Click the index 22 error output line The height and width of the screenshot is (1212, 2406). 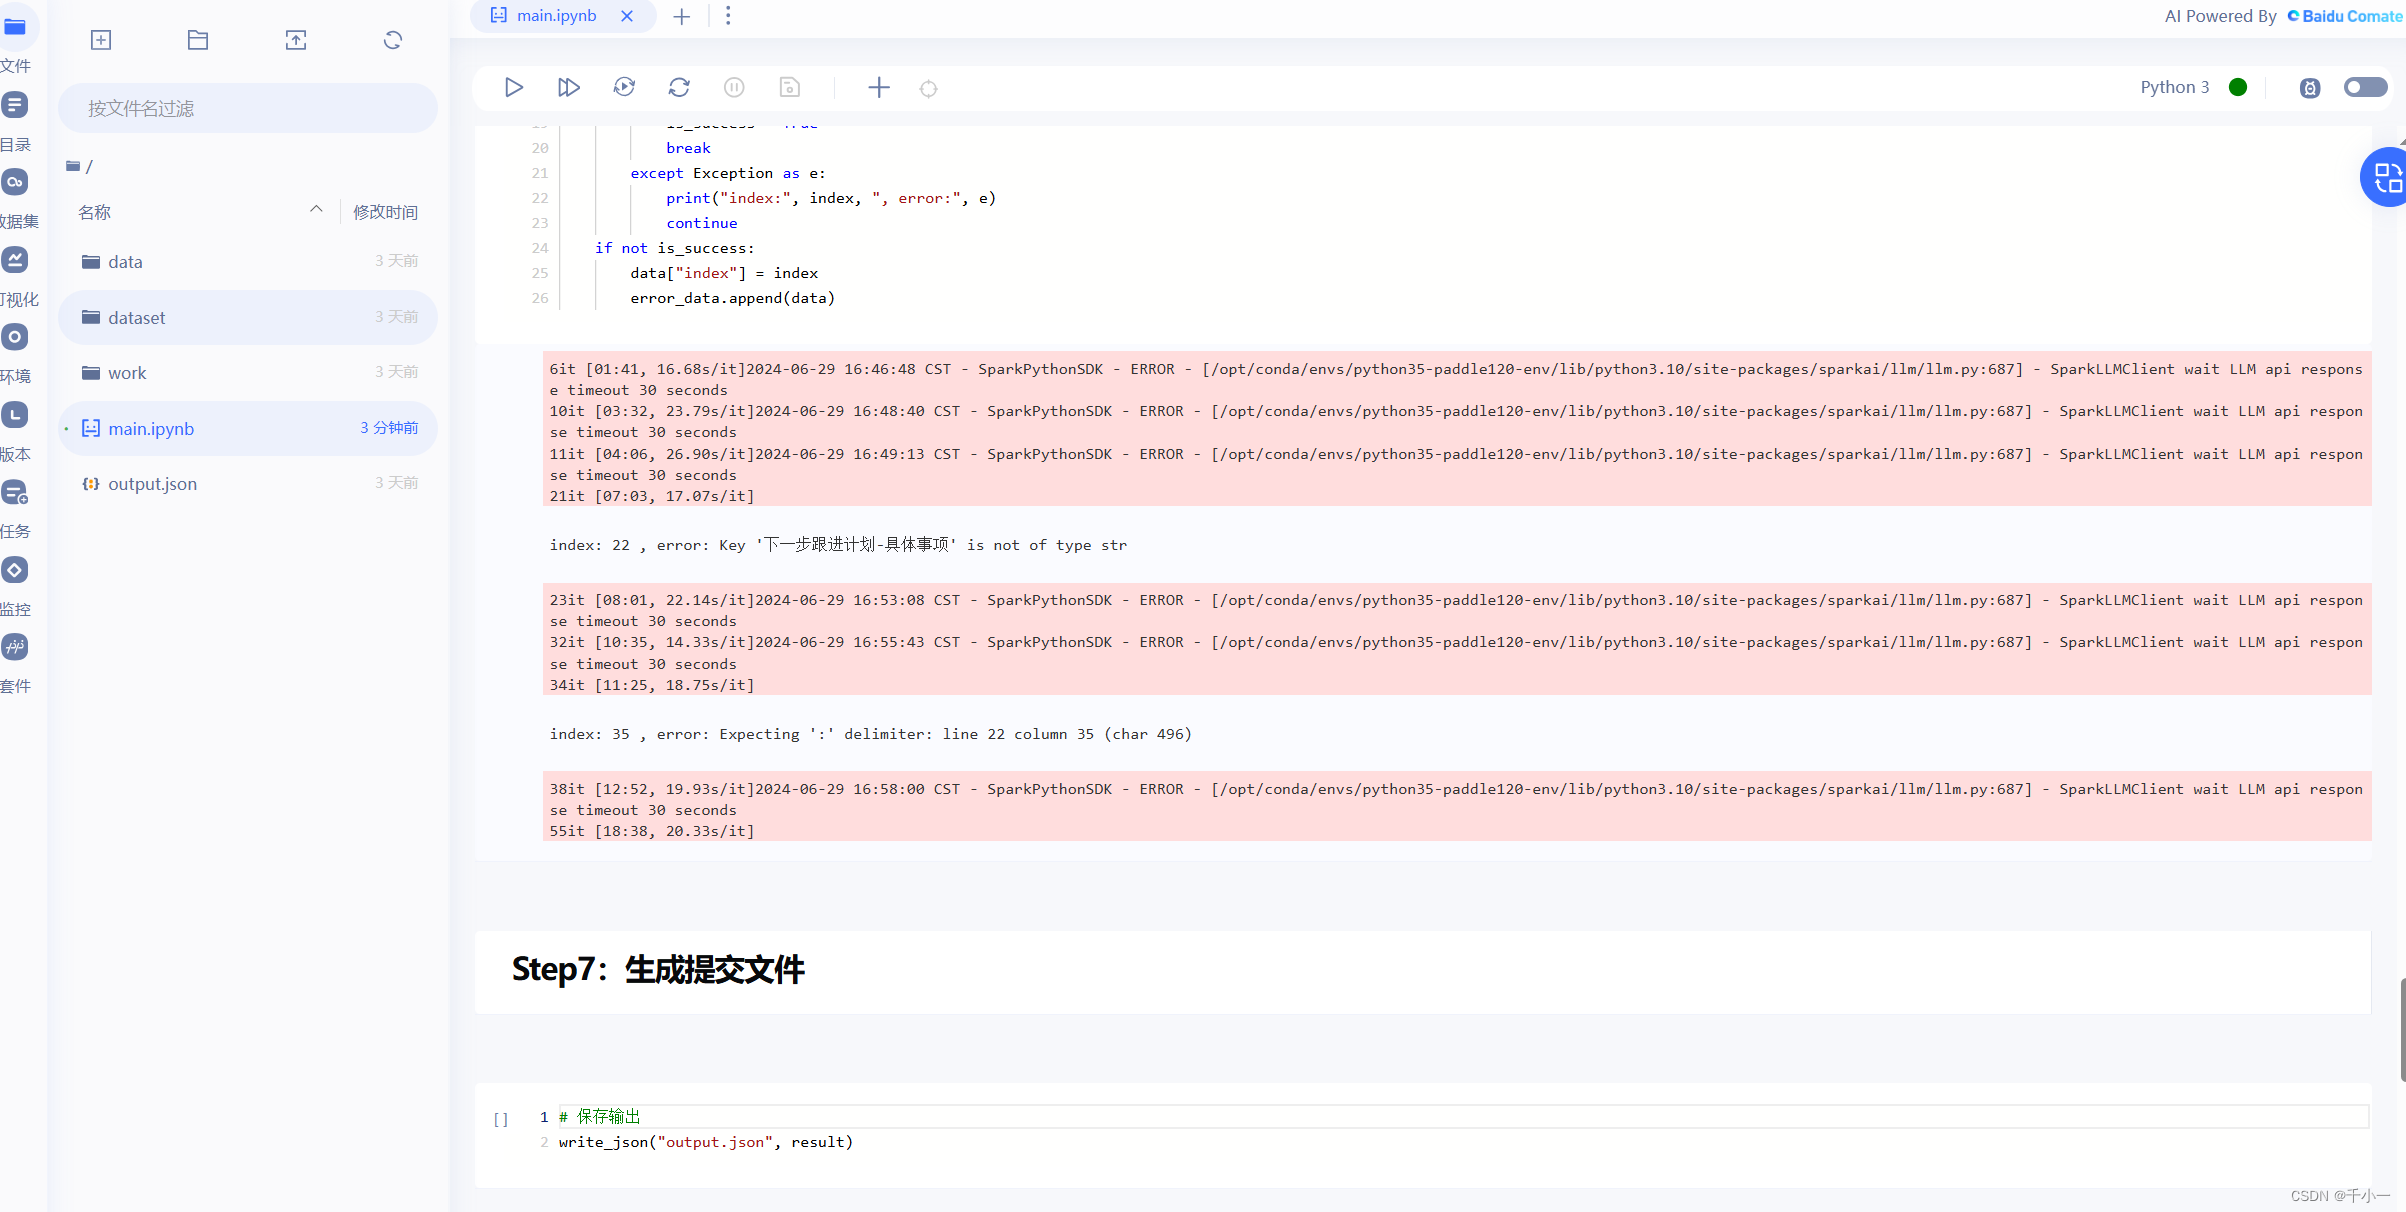[838, 545]
